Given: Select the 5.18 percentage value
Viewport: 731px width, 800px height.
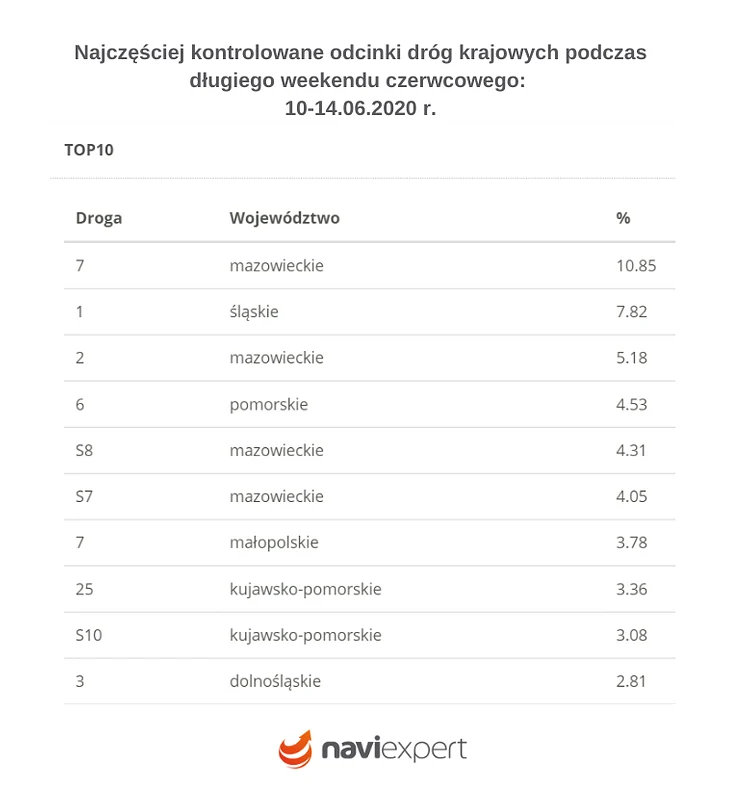Looking at the screenshot, I should coord(632,358).
